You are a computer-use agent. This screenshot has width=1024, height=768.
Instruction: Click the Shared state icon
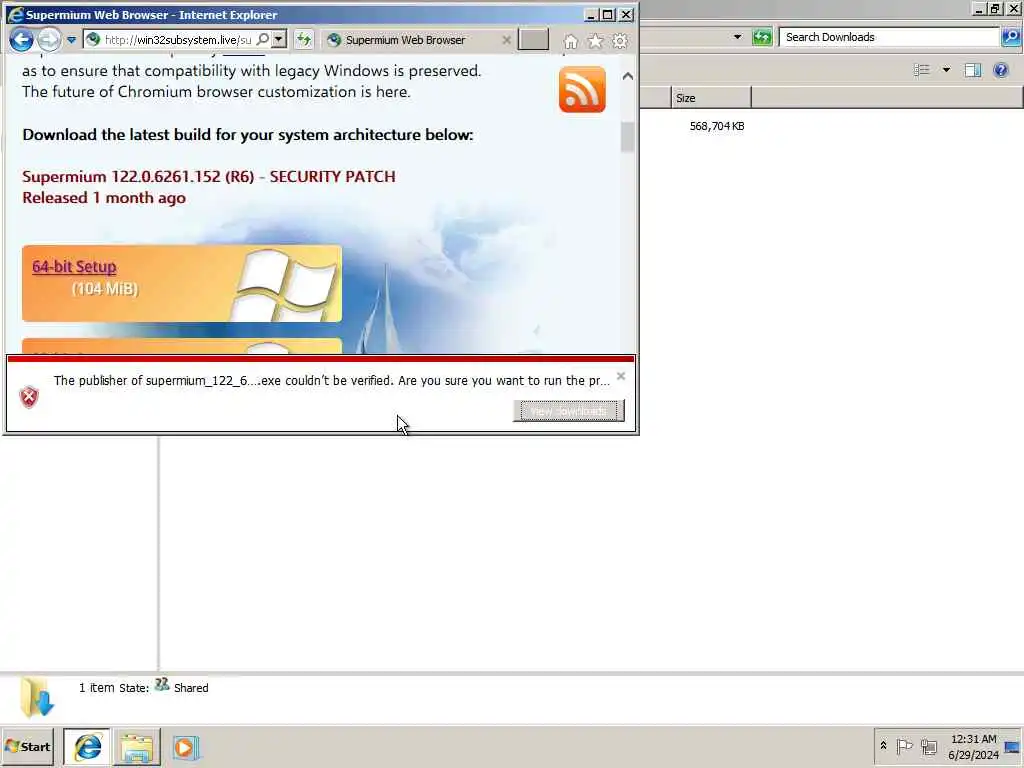click(x=162, y=685)
